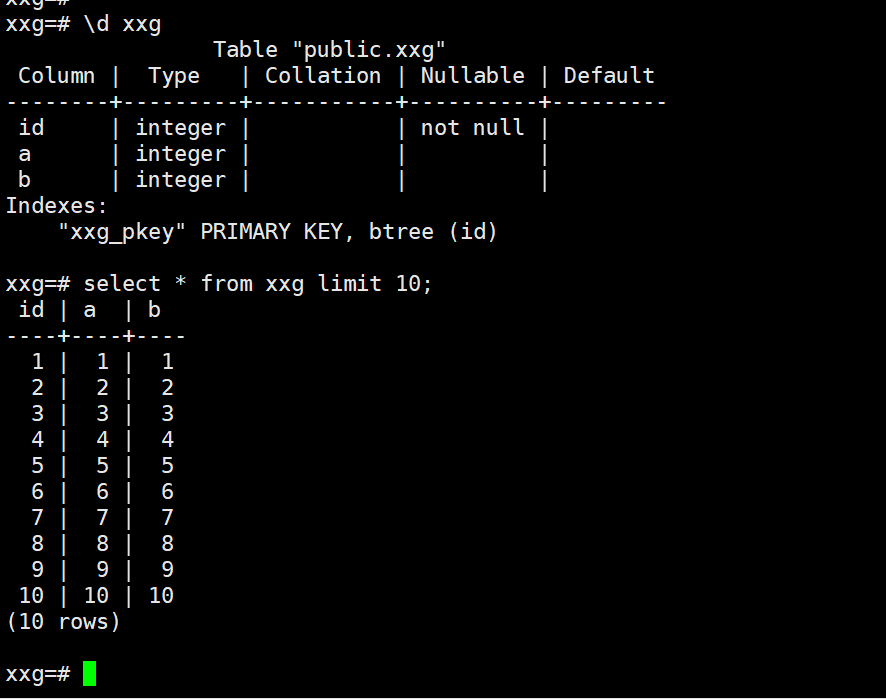Image resolution: width=886 pixels, height=699 pixels.
Task: Click the green terminal cursor block
Action: pyautogui.click(x=89, y=673)
